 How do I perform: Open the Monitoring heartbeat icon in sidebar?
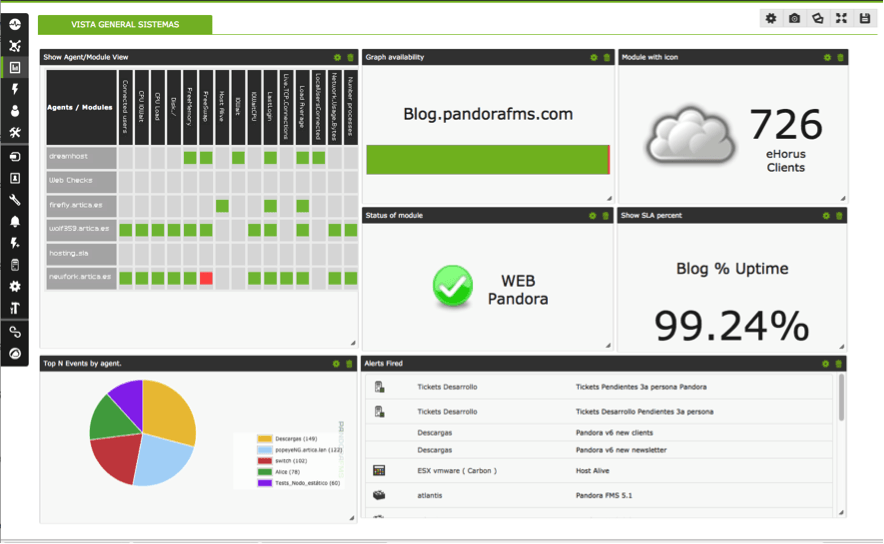point(15,24)
